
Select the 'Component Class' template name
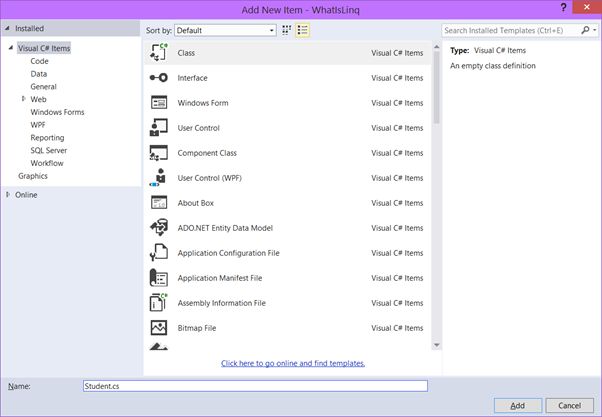pyautogui.click(x=207, y=153)
